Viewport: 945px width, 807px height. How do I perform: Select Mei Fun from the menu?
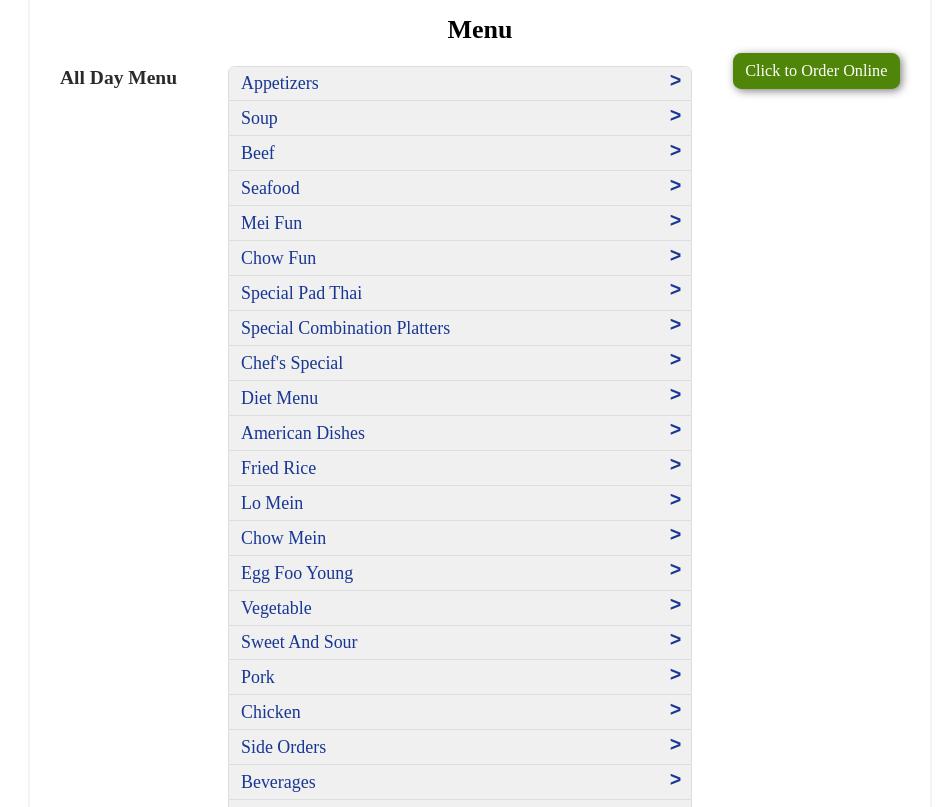pyautogui.click(x=271, y=223)
